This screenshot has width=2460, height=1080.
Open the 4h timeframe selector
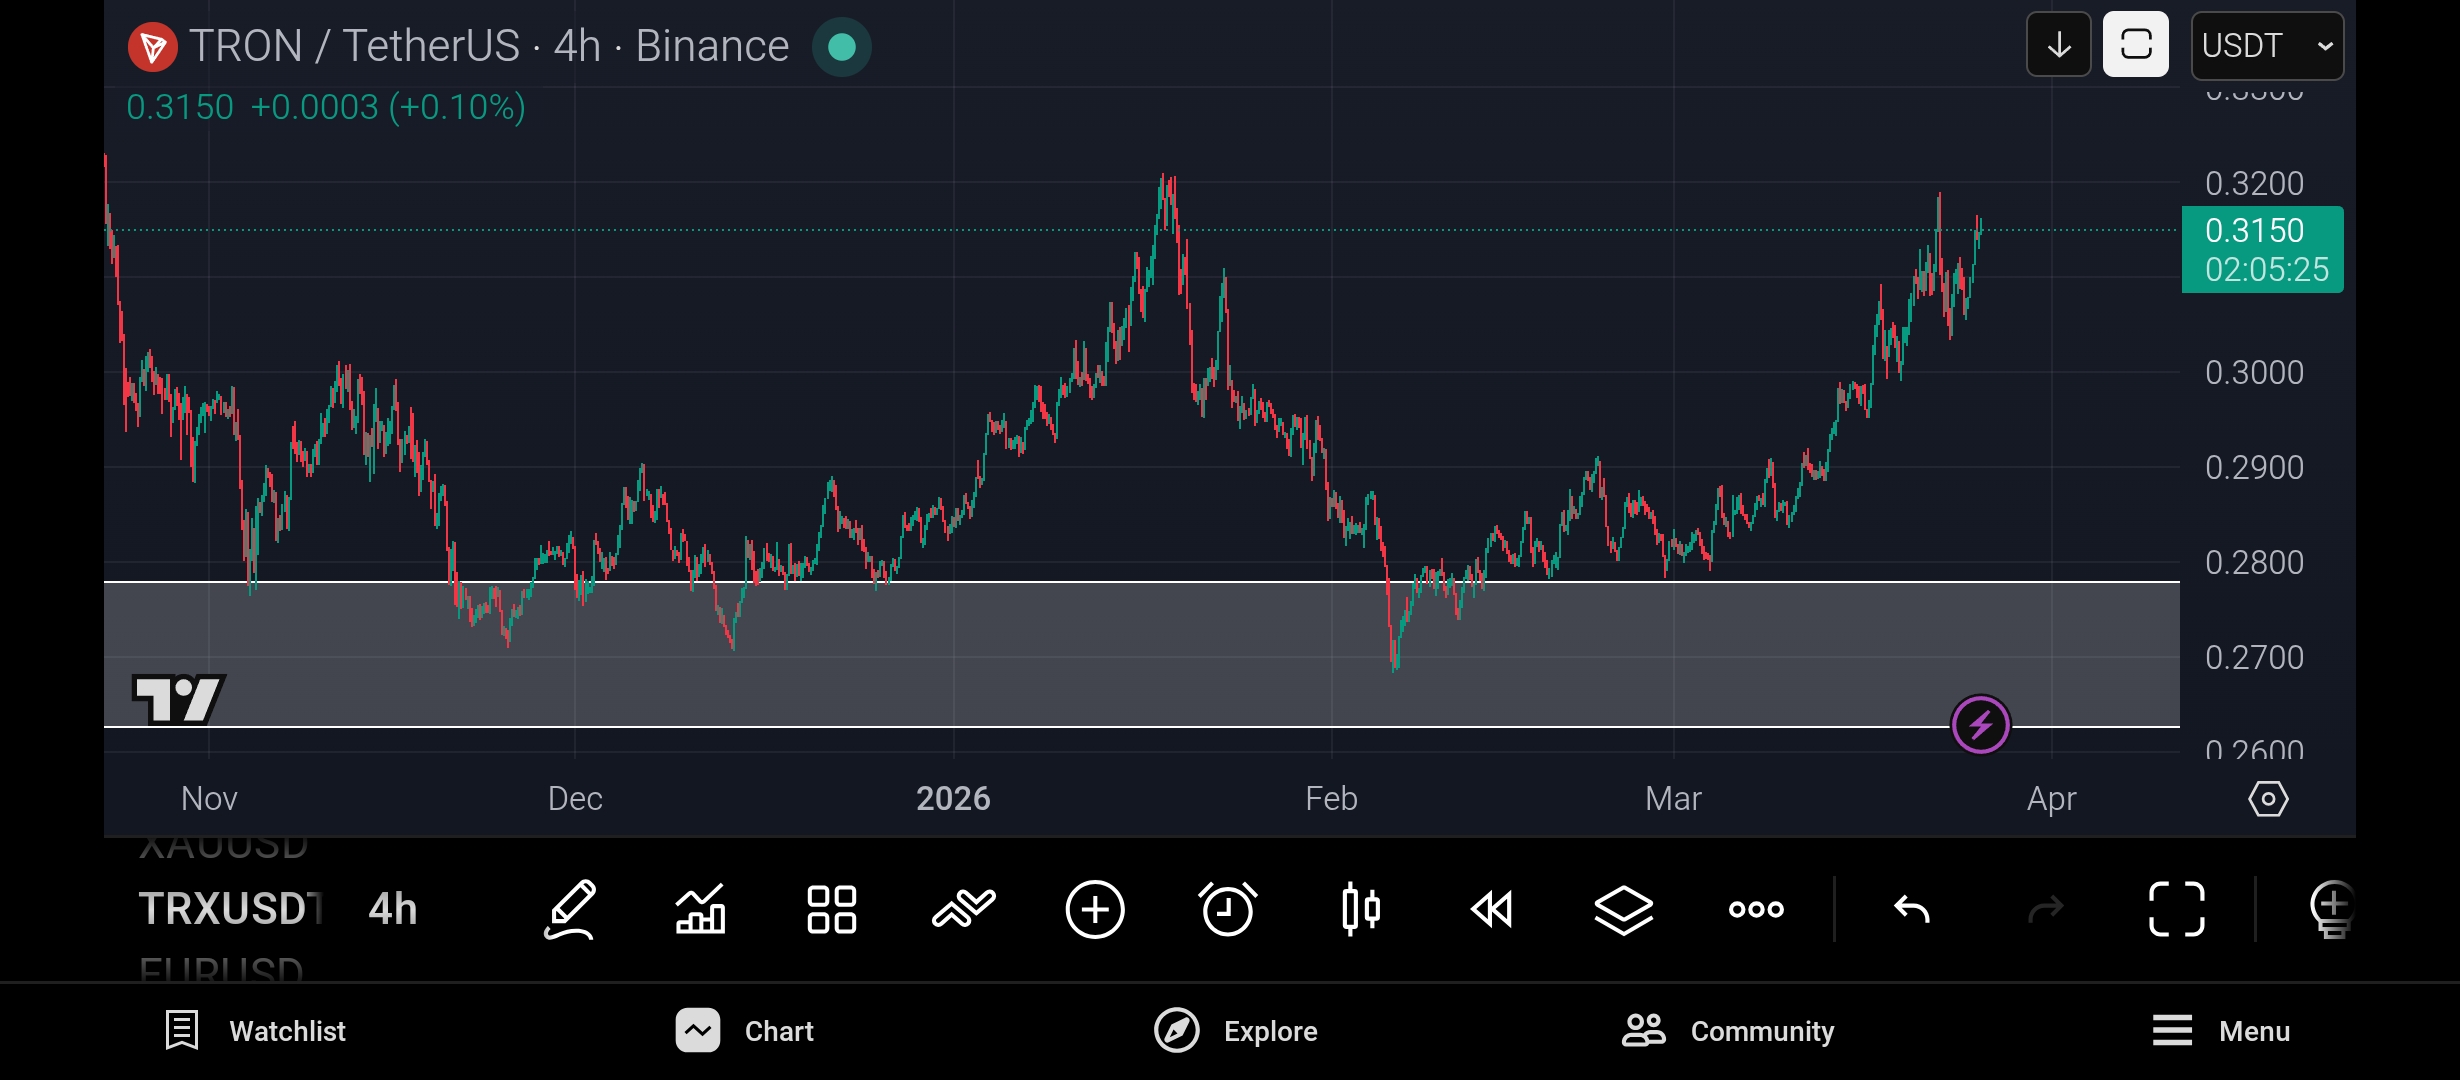pos(392,909)
